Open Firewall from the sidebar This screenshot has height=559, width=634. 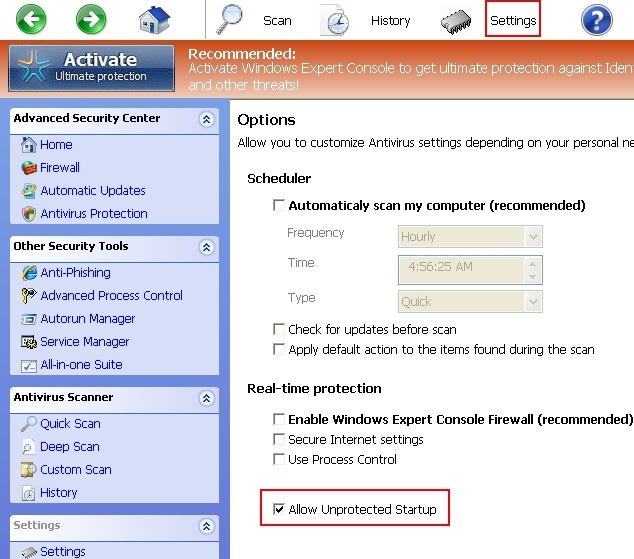(x=59, y=168)
